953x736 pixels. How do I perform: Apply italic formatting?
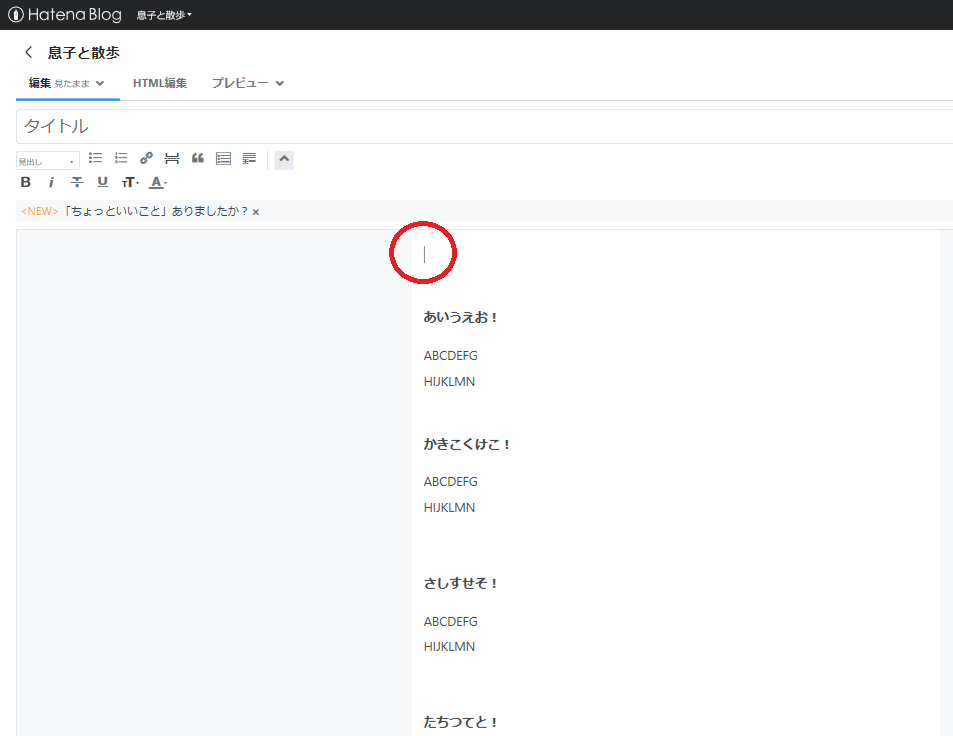[51, 181]
